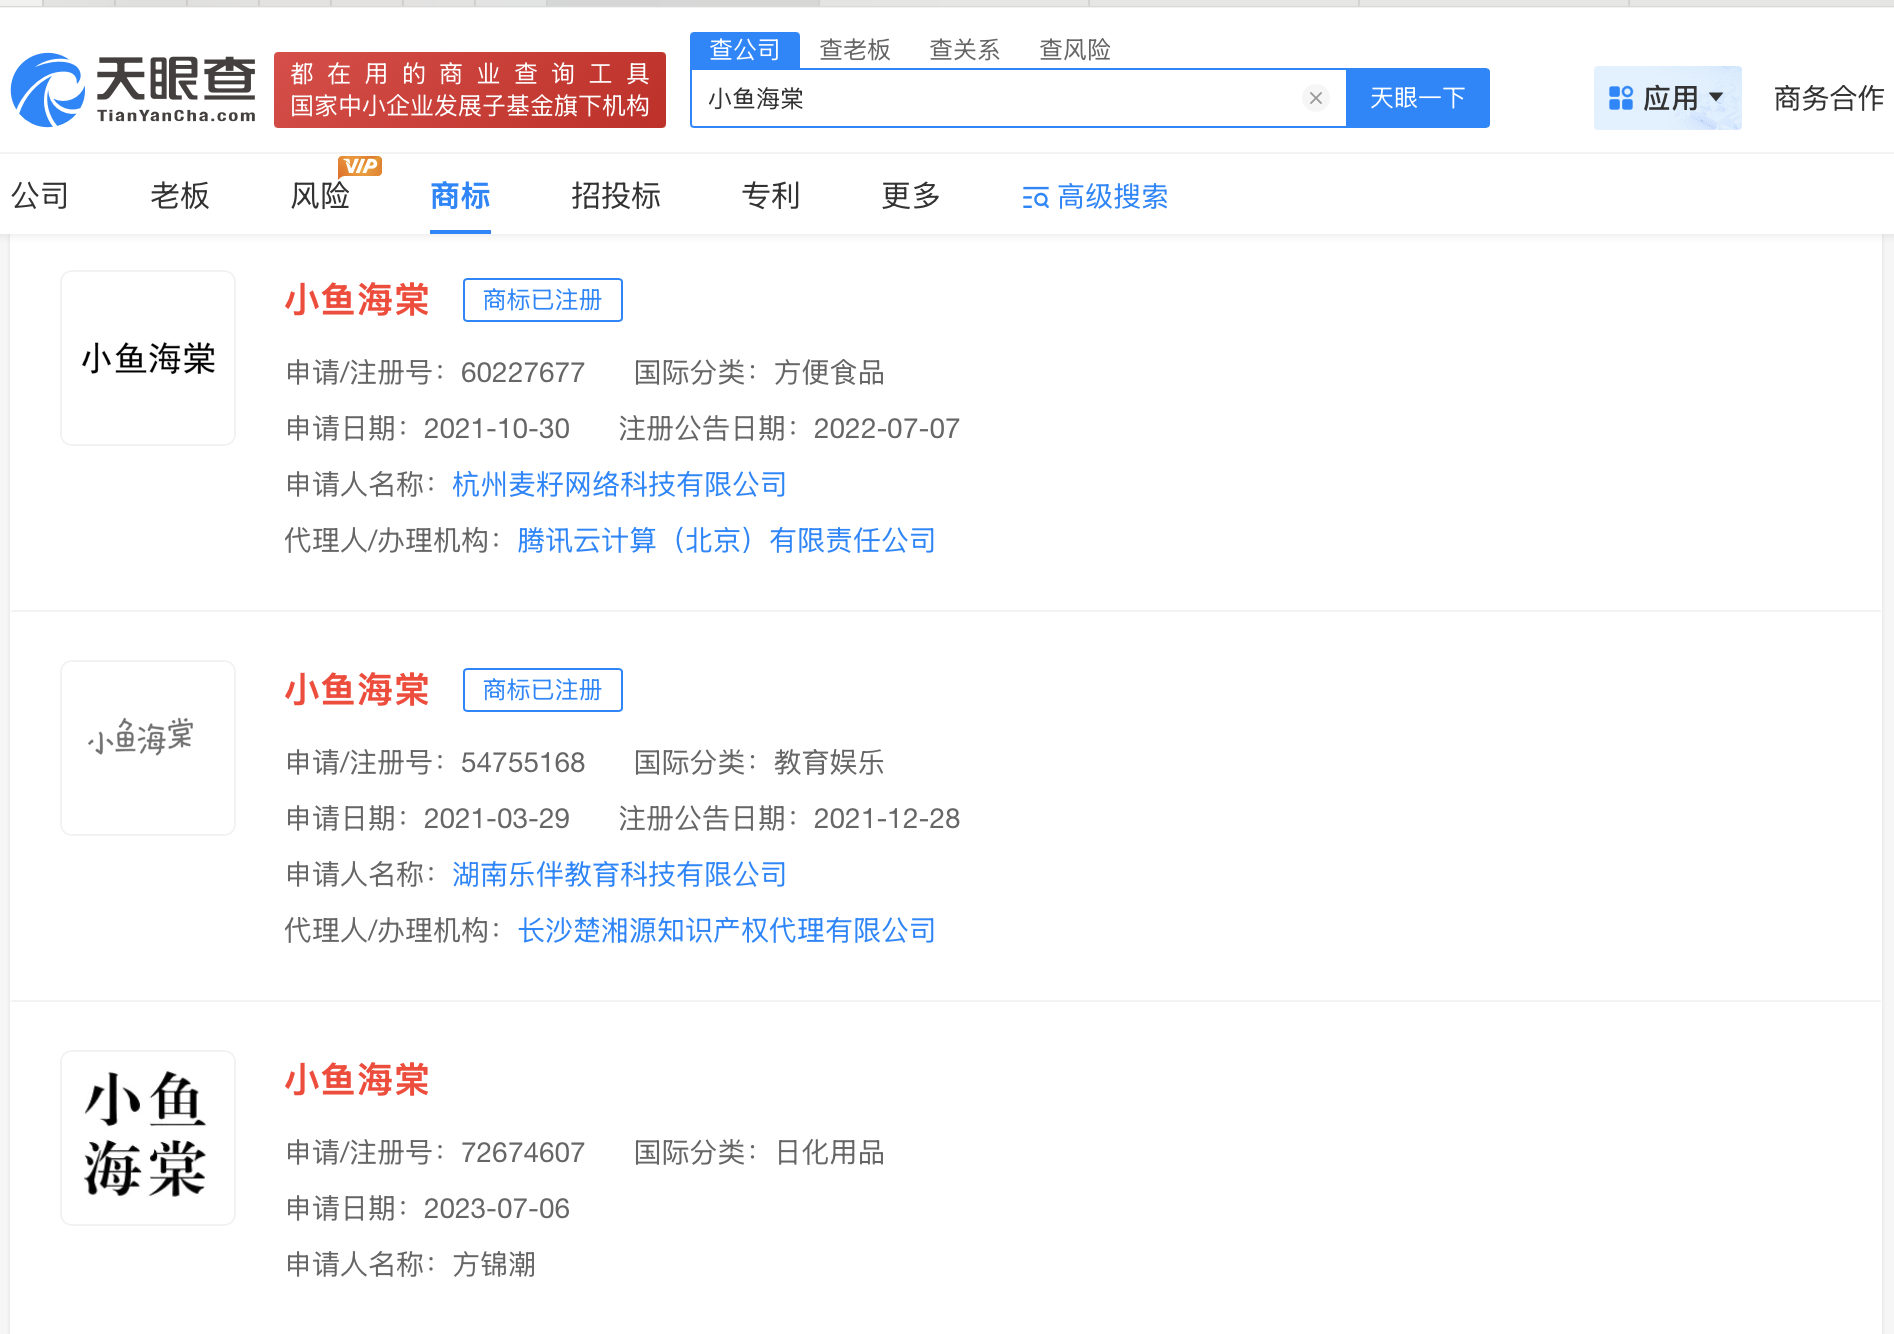Image resolution: width=1894 pixels, height=1334 pixels.
Task: Select registration number 72674607 text
Action: [523, 1153]
